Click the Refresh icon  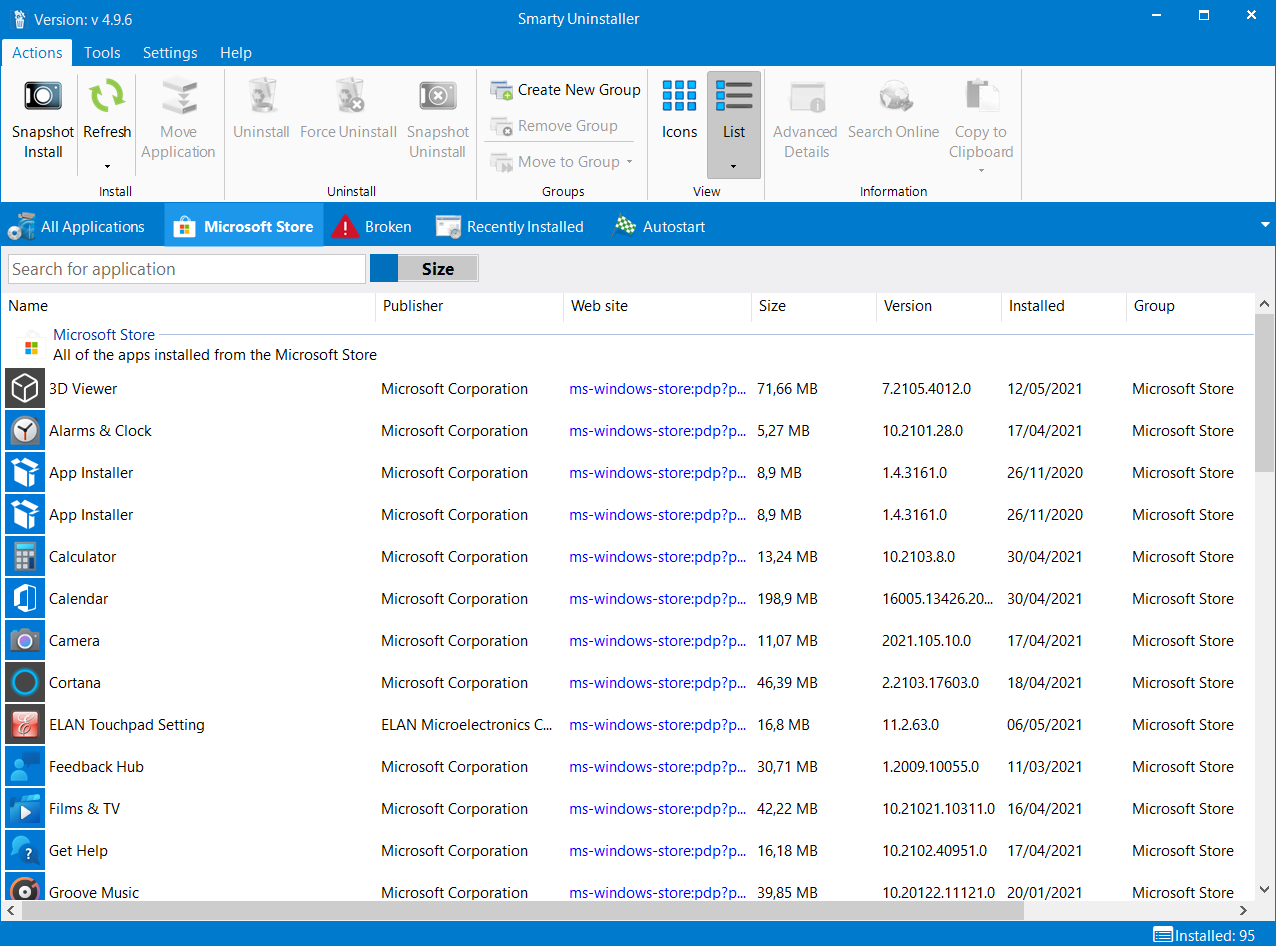pyautogui.click(x=107, y=97)
